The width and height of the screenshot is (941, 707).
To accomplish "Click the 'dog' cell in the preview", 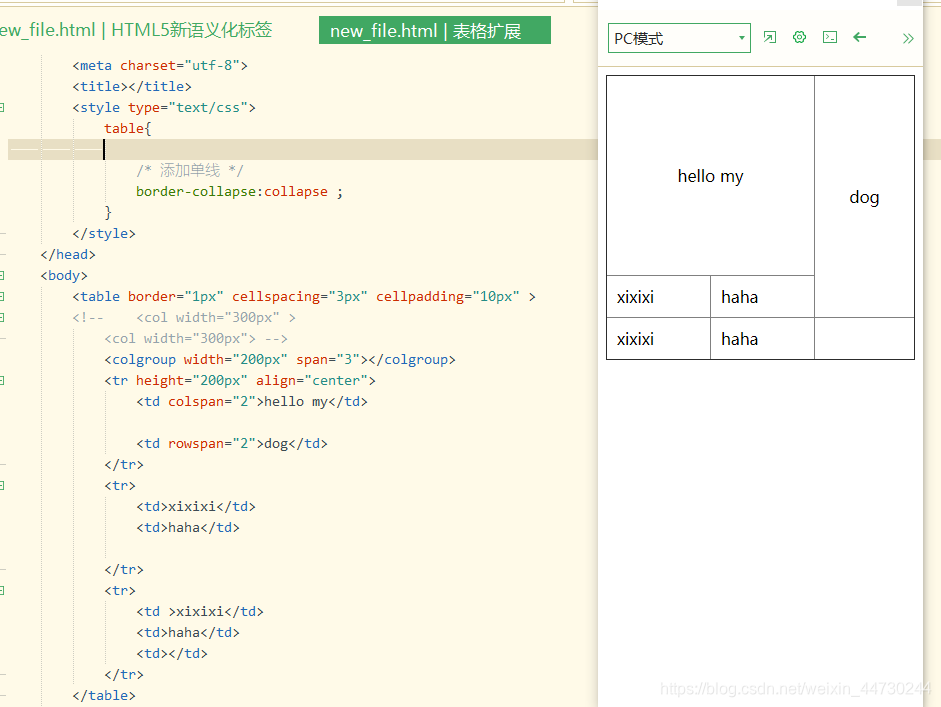I will [x=864, y=197].
